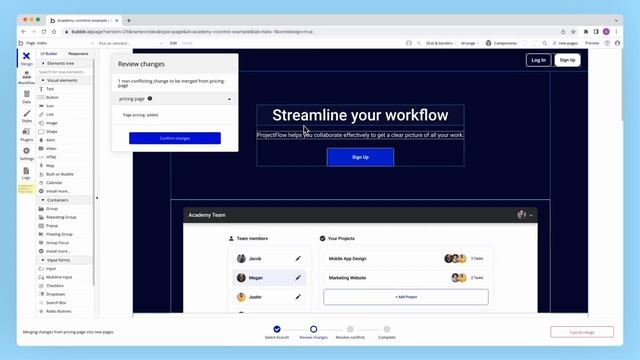The image size is (640, 360).
Task: Click the Confirm changes button
Action: pyautogui.click(x=175, y=138)
